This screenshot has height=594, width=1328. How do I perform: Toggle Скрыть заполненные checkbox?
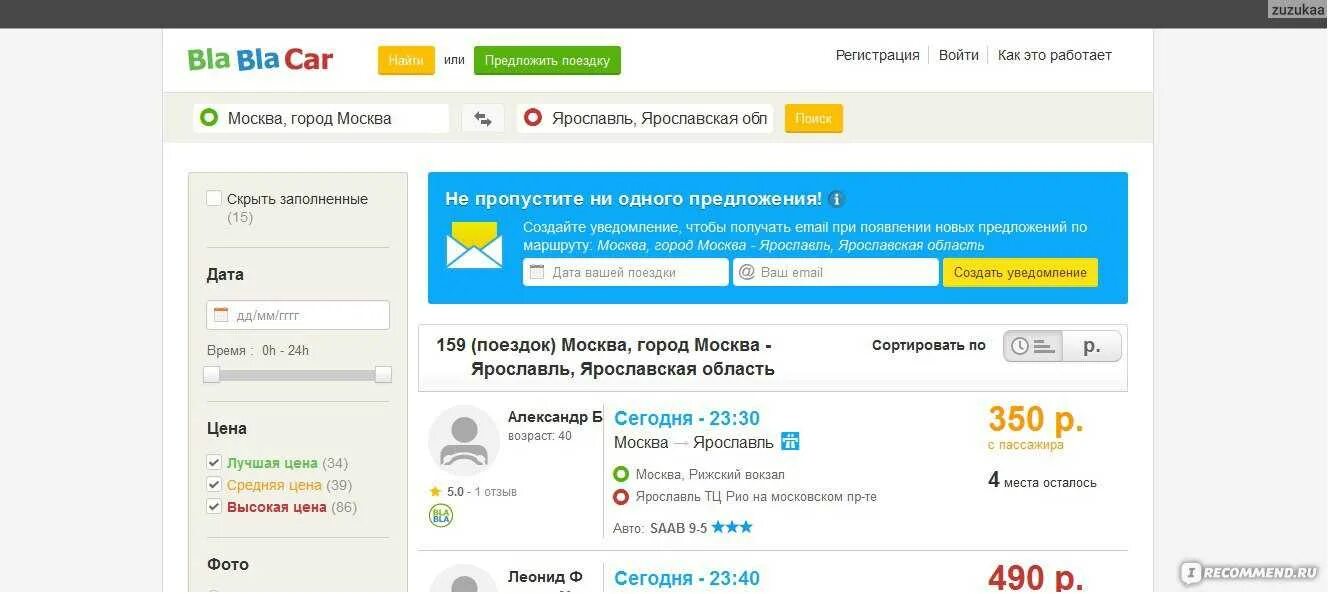[x=213, y=198]
